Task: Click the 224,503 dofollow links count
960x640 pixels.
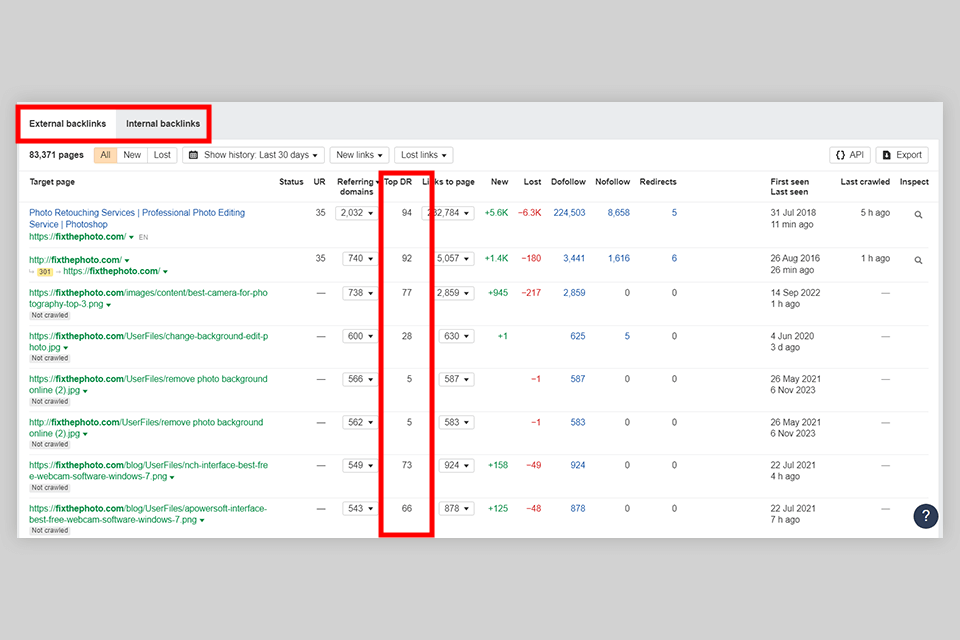Action: [x=568, y=213]
